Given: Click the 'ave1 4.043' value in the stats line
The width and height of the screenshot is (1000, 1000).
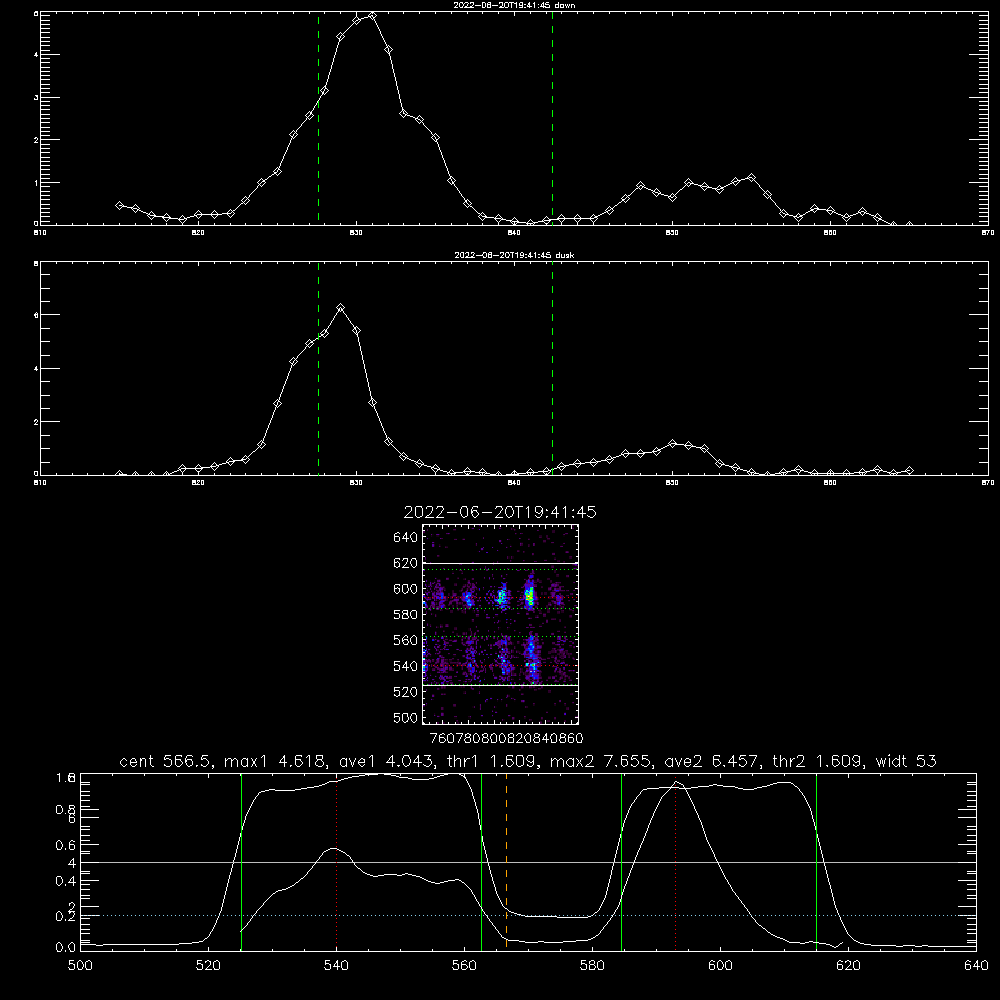Looking at the screenshot, I should click(x=386, y=761).
